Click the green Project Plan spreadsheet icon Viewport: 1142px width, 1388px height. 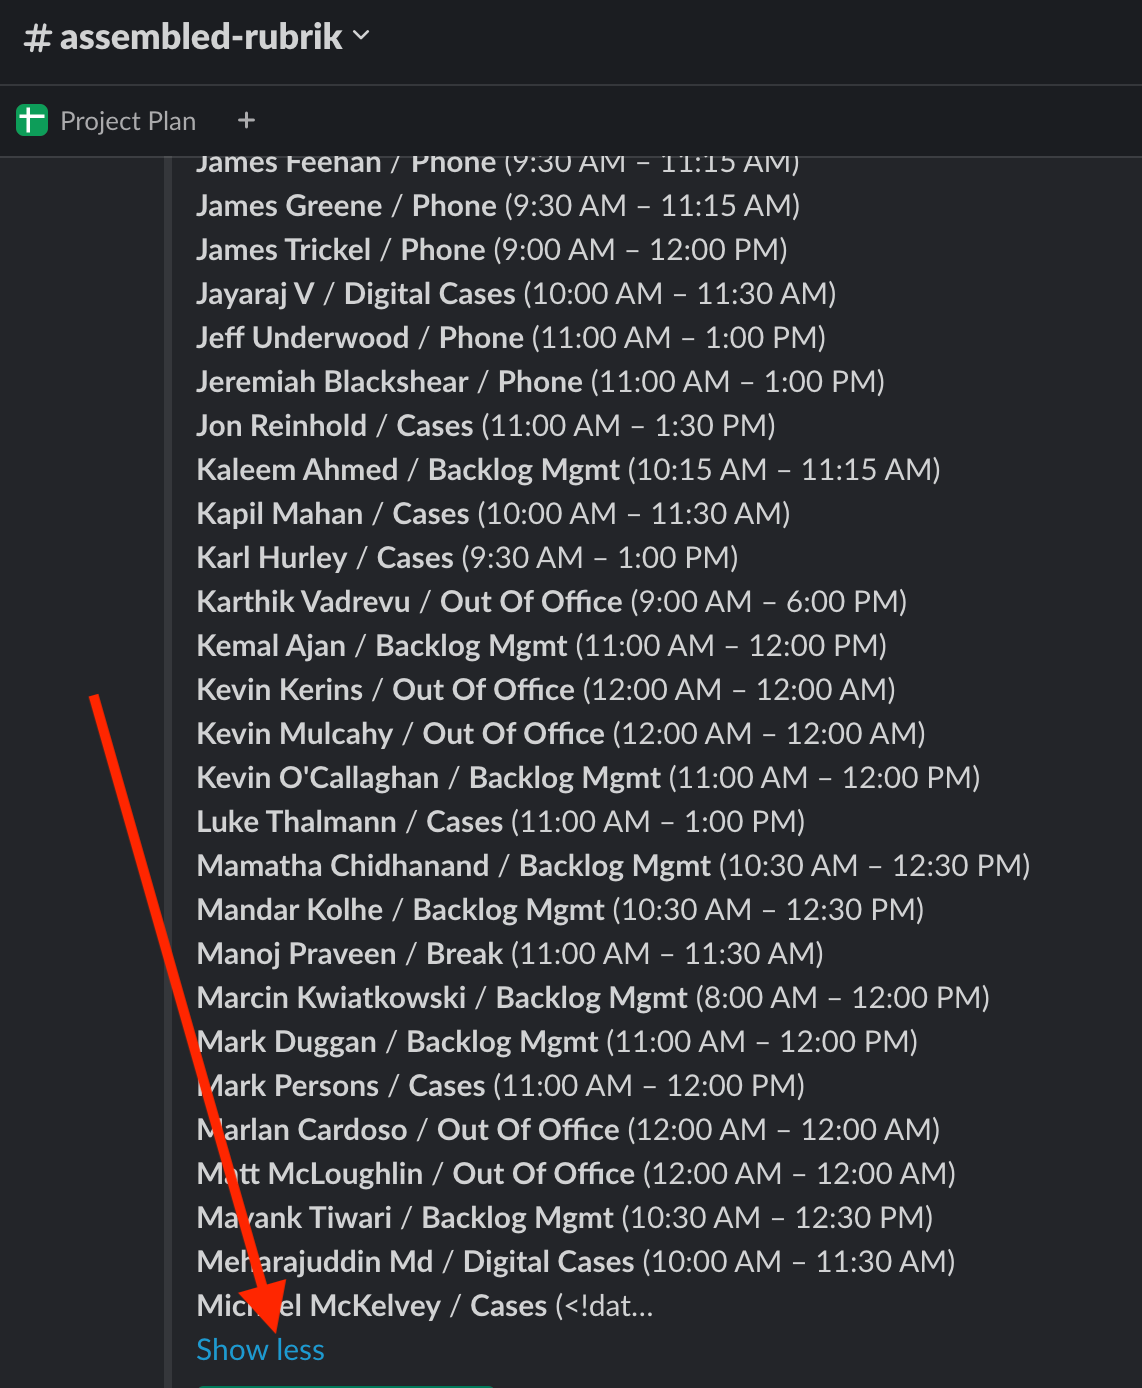click(x=32, y=121)
